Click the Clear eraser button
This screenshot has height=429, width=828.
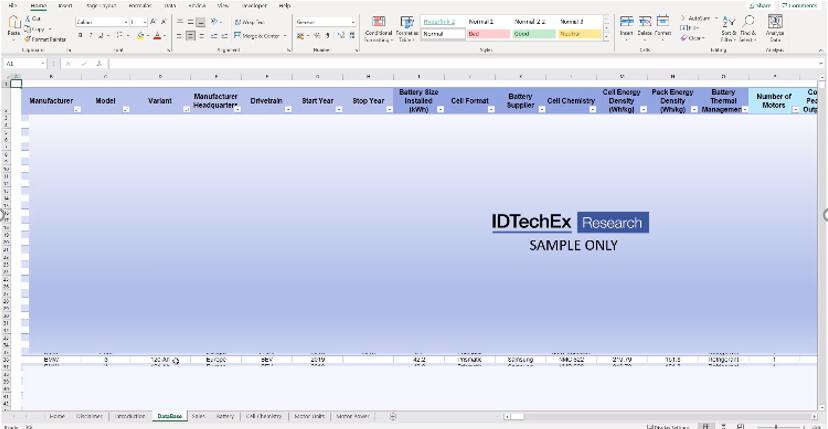coord(693,38)
